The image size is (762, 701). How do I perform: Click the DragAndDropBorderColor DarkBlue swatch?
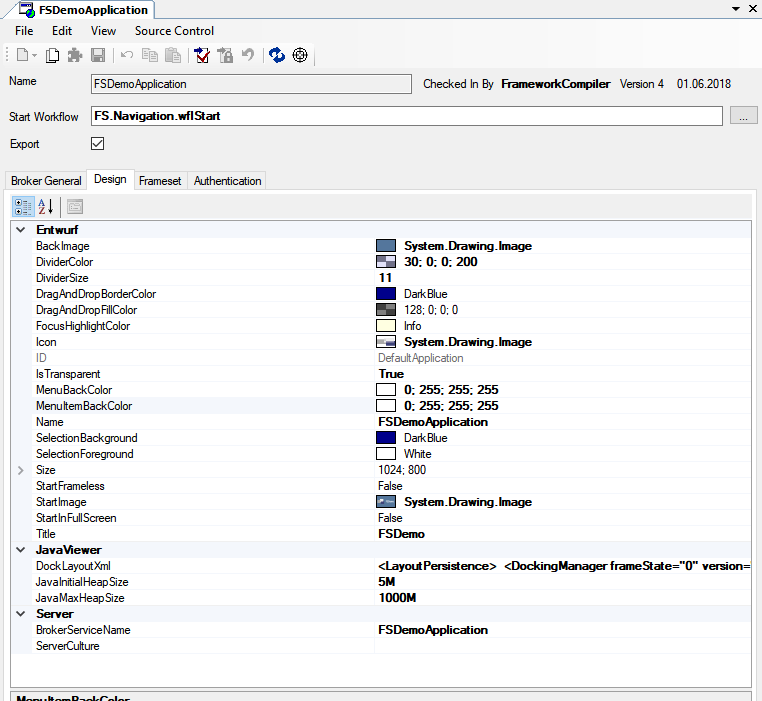point(386,294)
